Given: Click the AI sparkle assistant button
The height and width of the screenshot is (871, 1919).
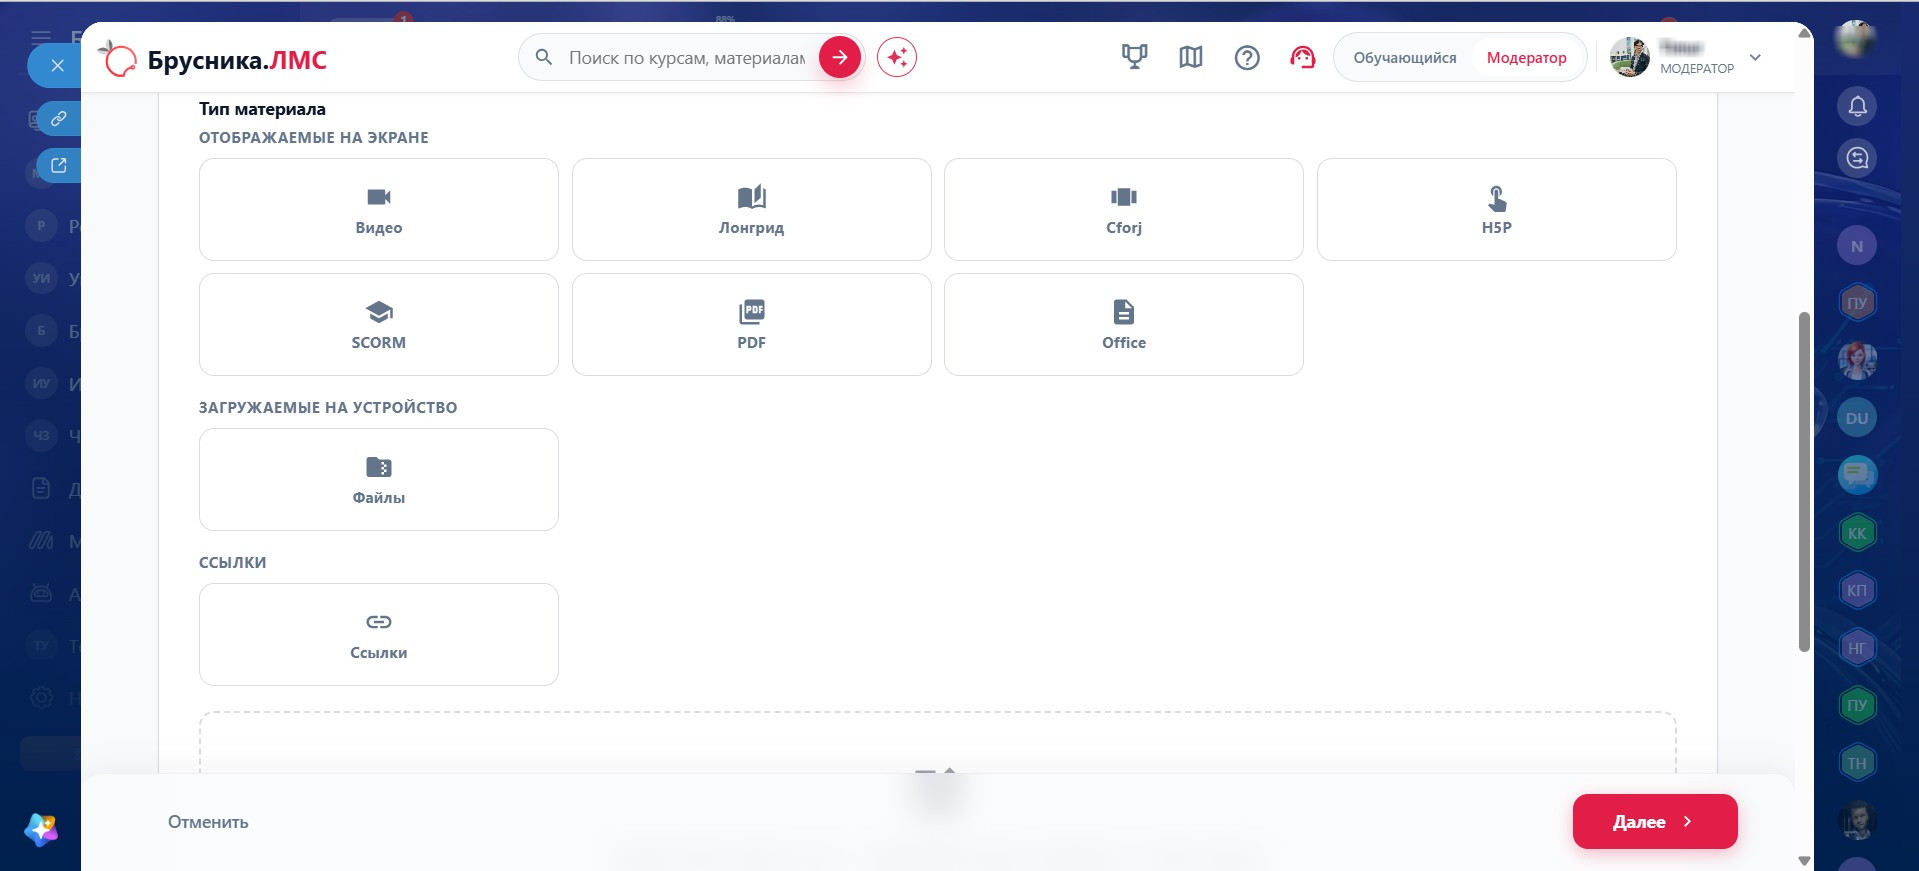Looking at the screenshot, I should 897,58.
